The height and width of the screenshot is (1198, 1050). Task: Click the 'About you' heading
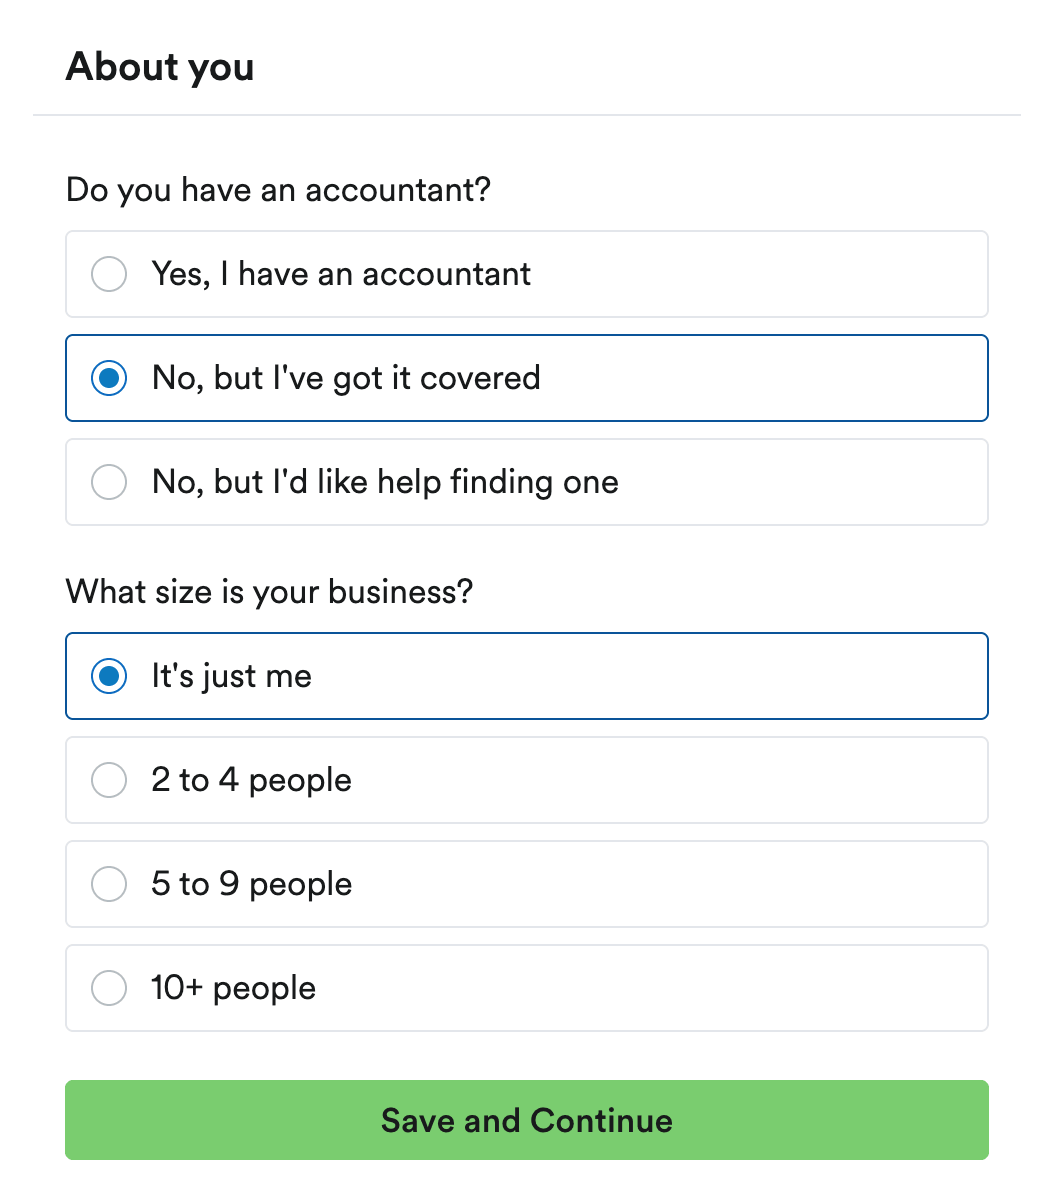coord(160,67)
